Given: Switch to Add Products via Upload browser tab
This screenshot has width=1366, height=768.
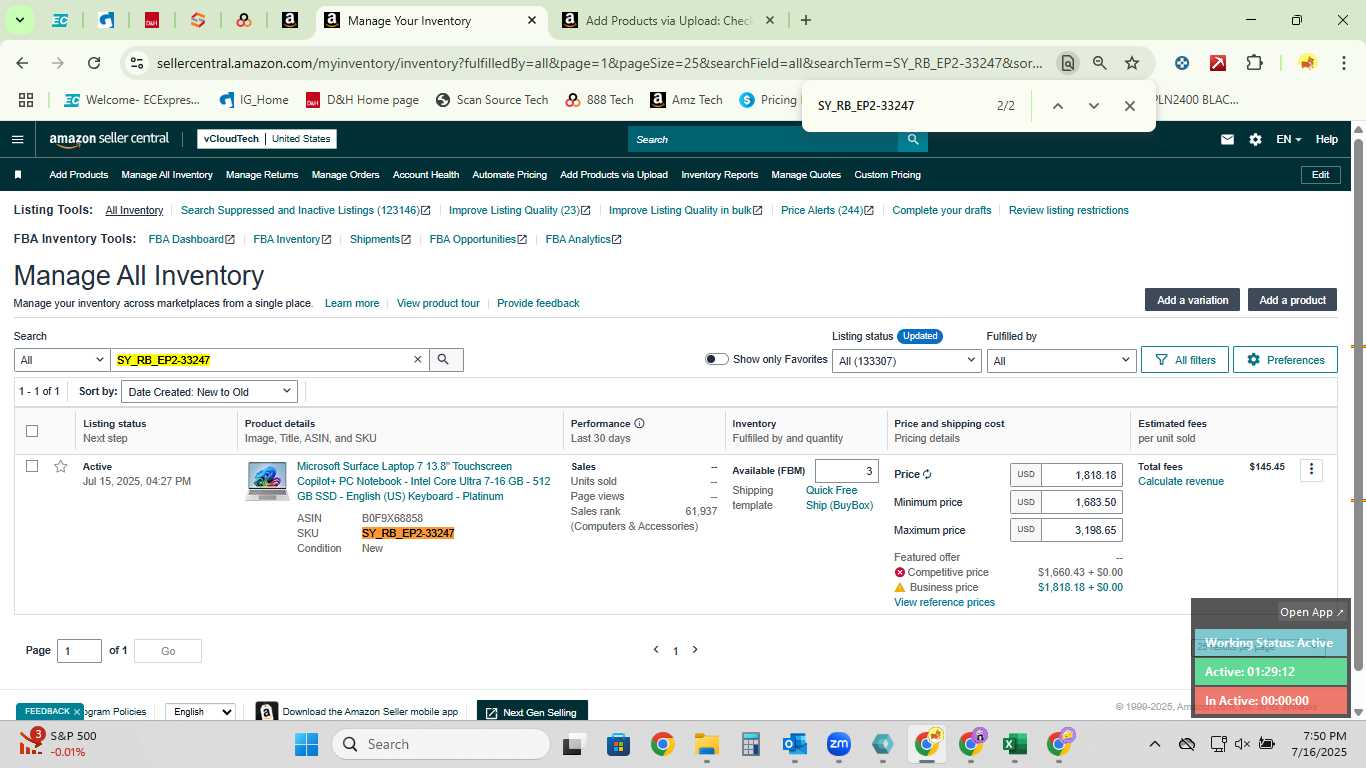Looking at the screenshot, I should click(x=667, y=20).
